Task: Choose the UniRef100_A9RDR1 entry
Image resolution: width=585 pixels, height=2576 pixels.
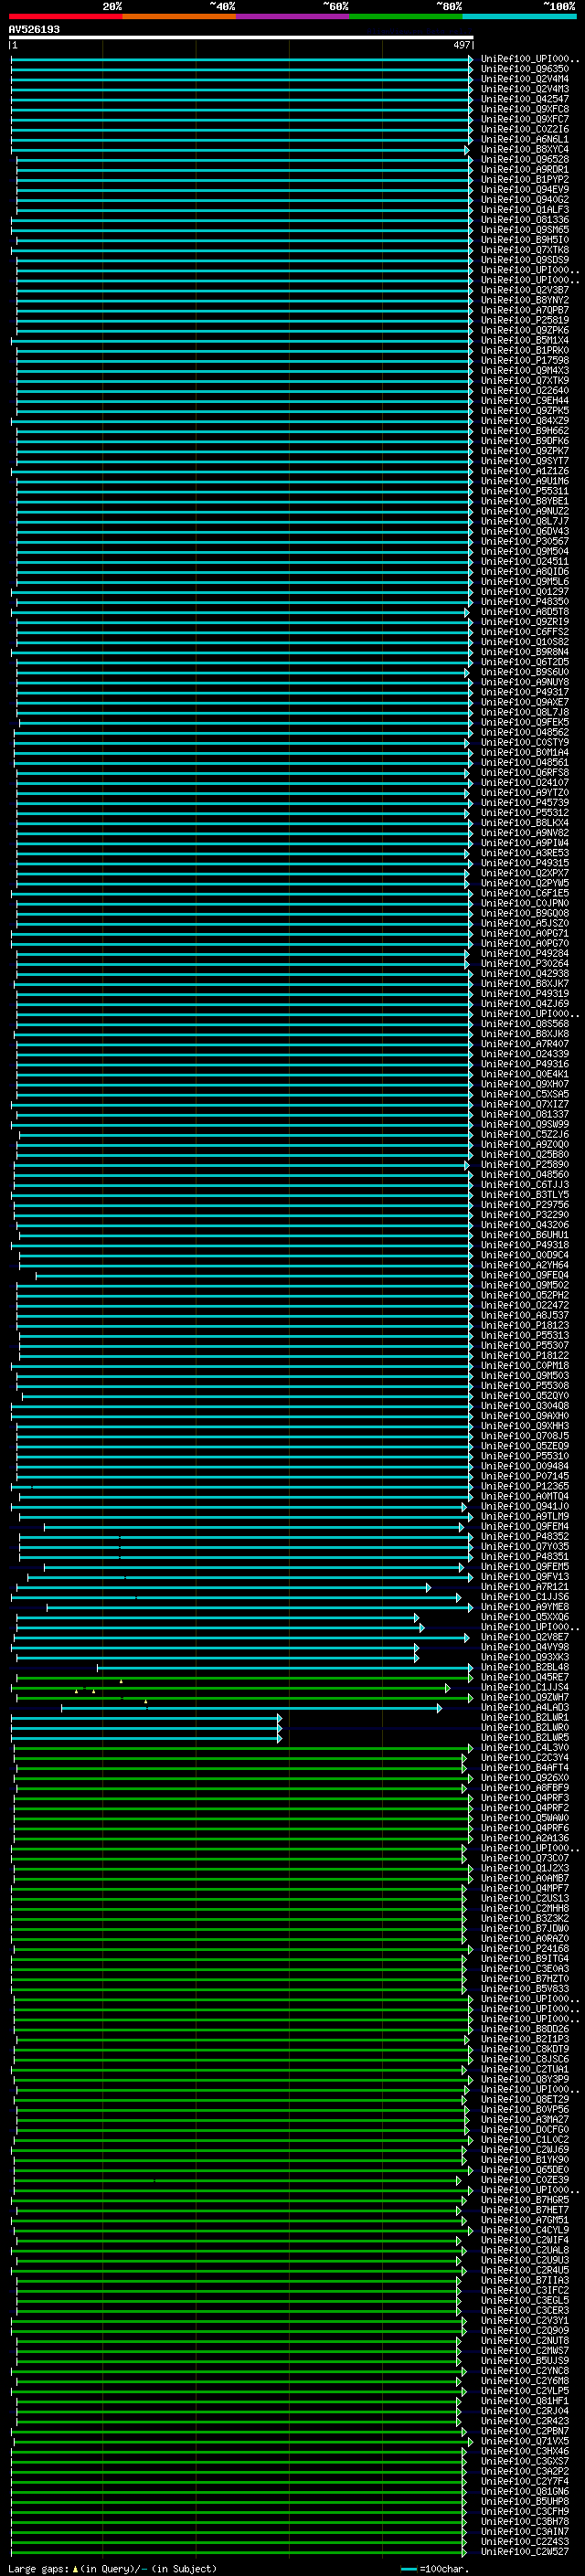Action: [x=524, y=169]
